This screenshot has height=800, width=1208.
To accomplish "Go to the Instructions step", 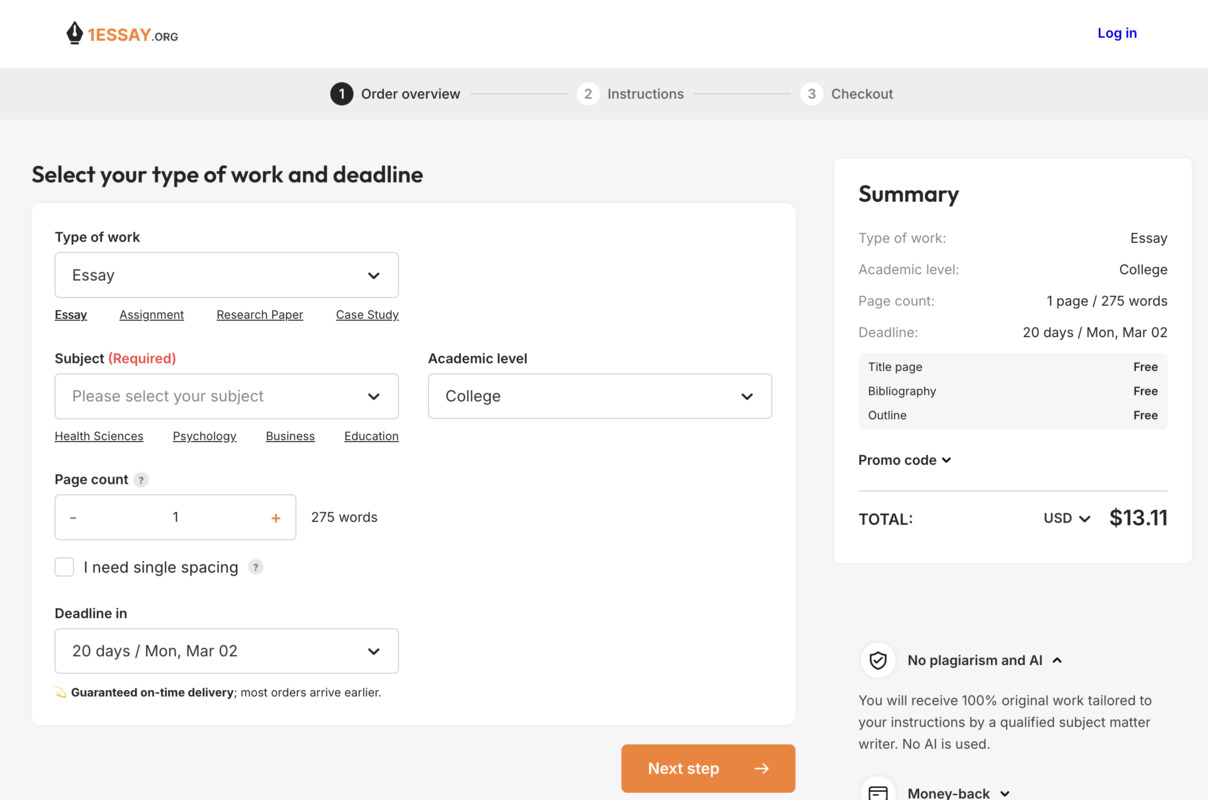I will [x=630, y=94].
